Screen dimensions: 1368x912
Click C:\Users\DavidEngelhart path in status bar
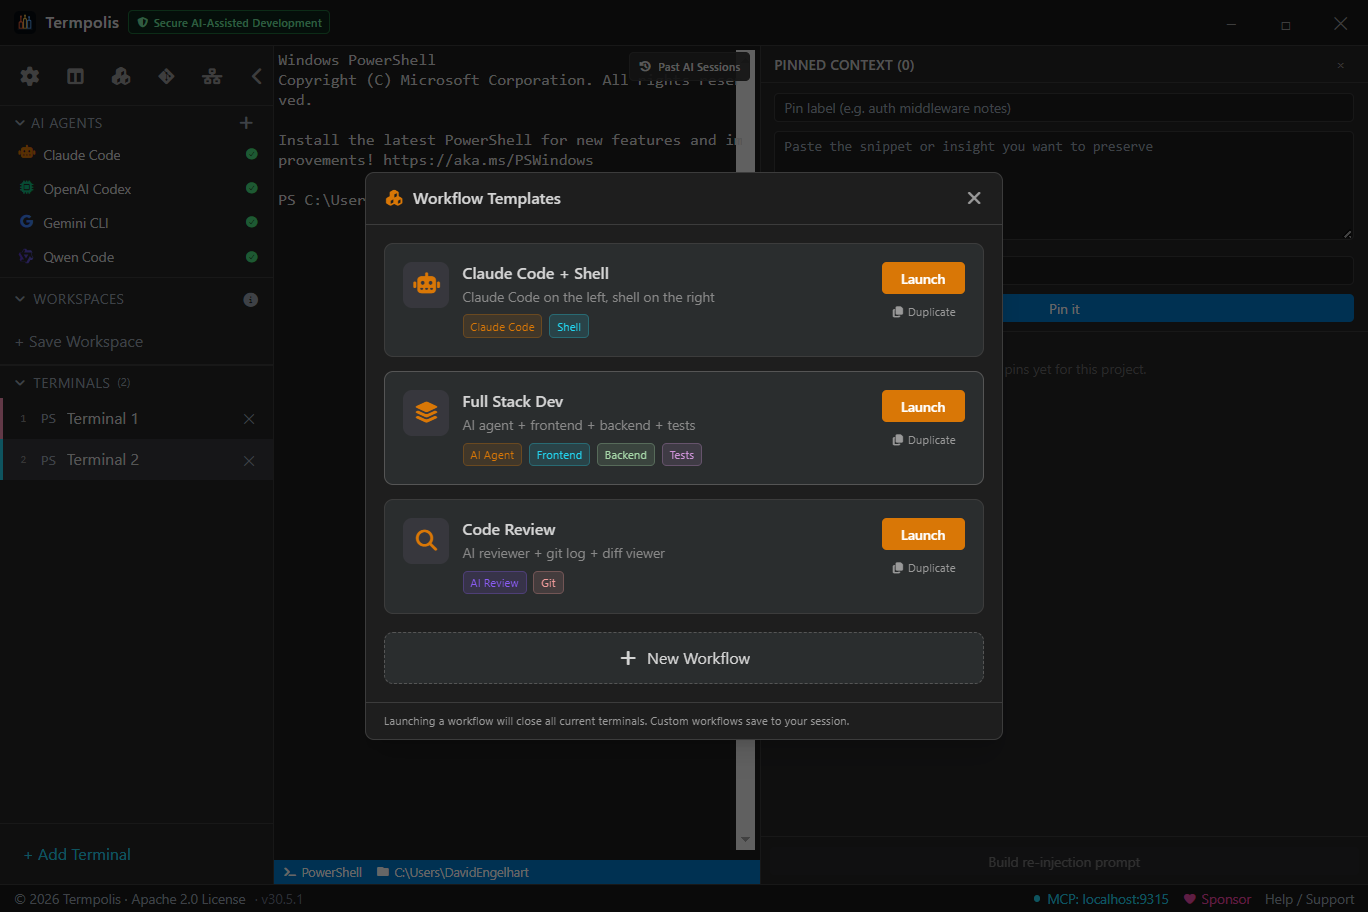[453, 872]
